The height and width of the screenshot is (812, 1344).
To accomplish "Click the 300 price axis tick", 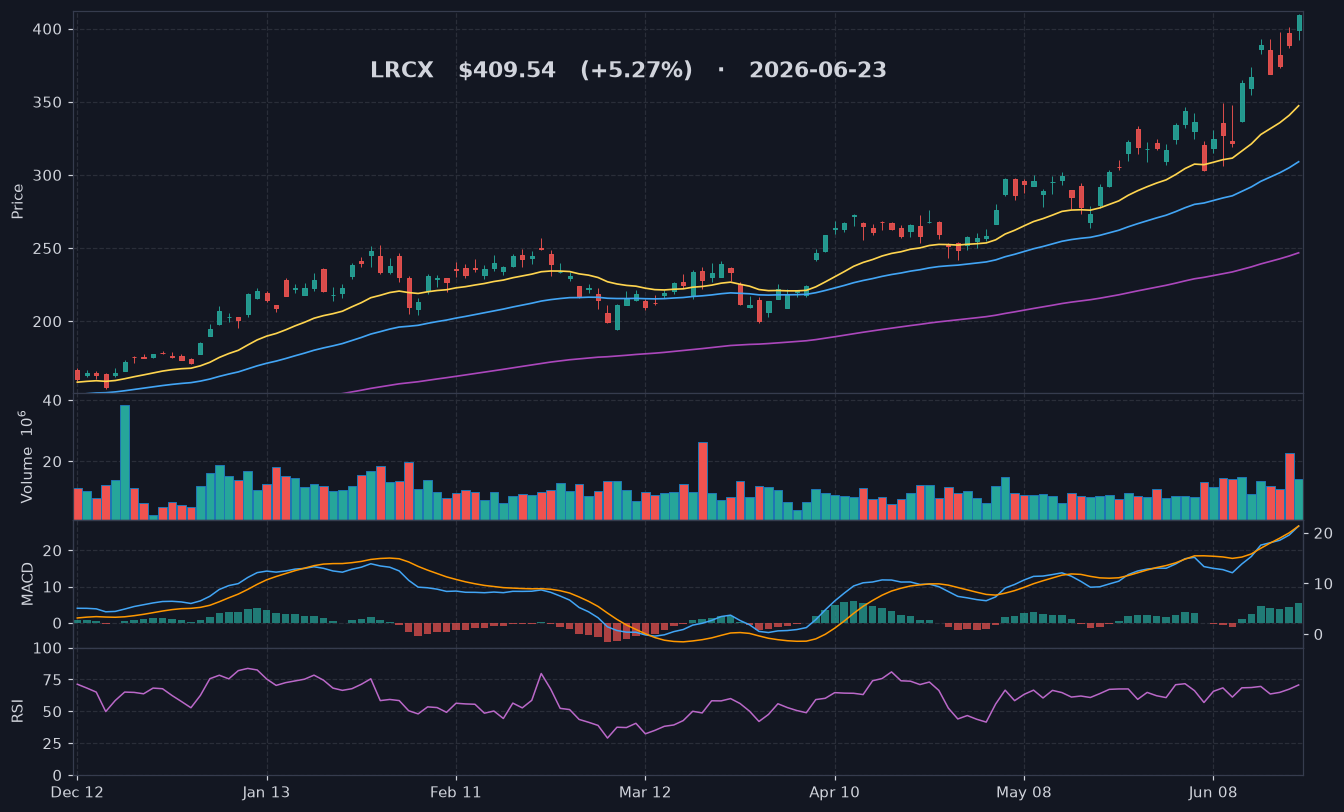I will pos(48,176).
